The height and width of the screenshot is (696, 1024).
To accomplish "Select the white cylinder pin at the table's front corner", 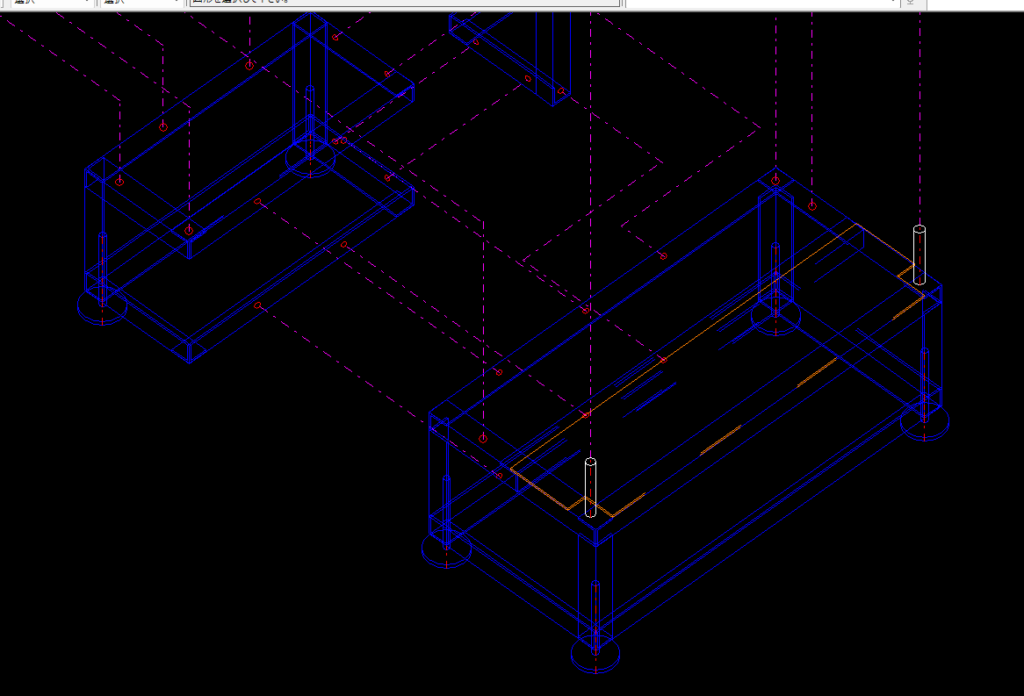I will 590,486.
